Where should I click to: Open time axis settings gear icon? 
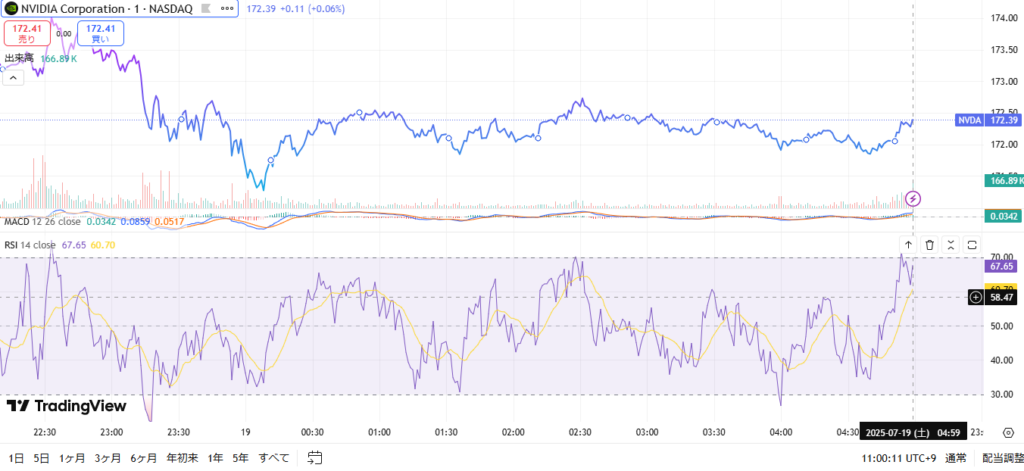(x=1008, y=432)
